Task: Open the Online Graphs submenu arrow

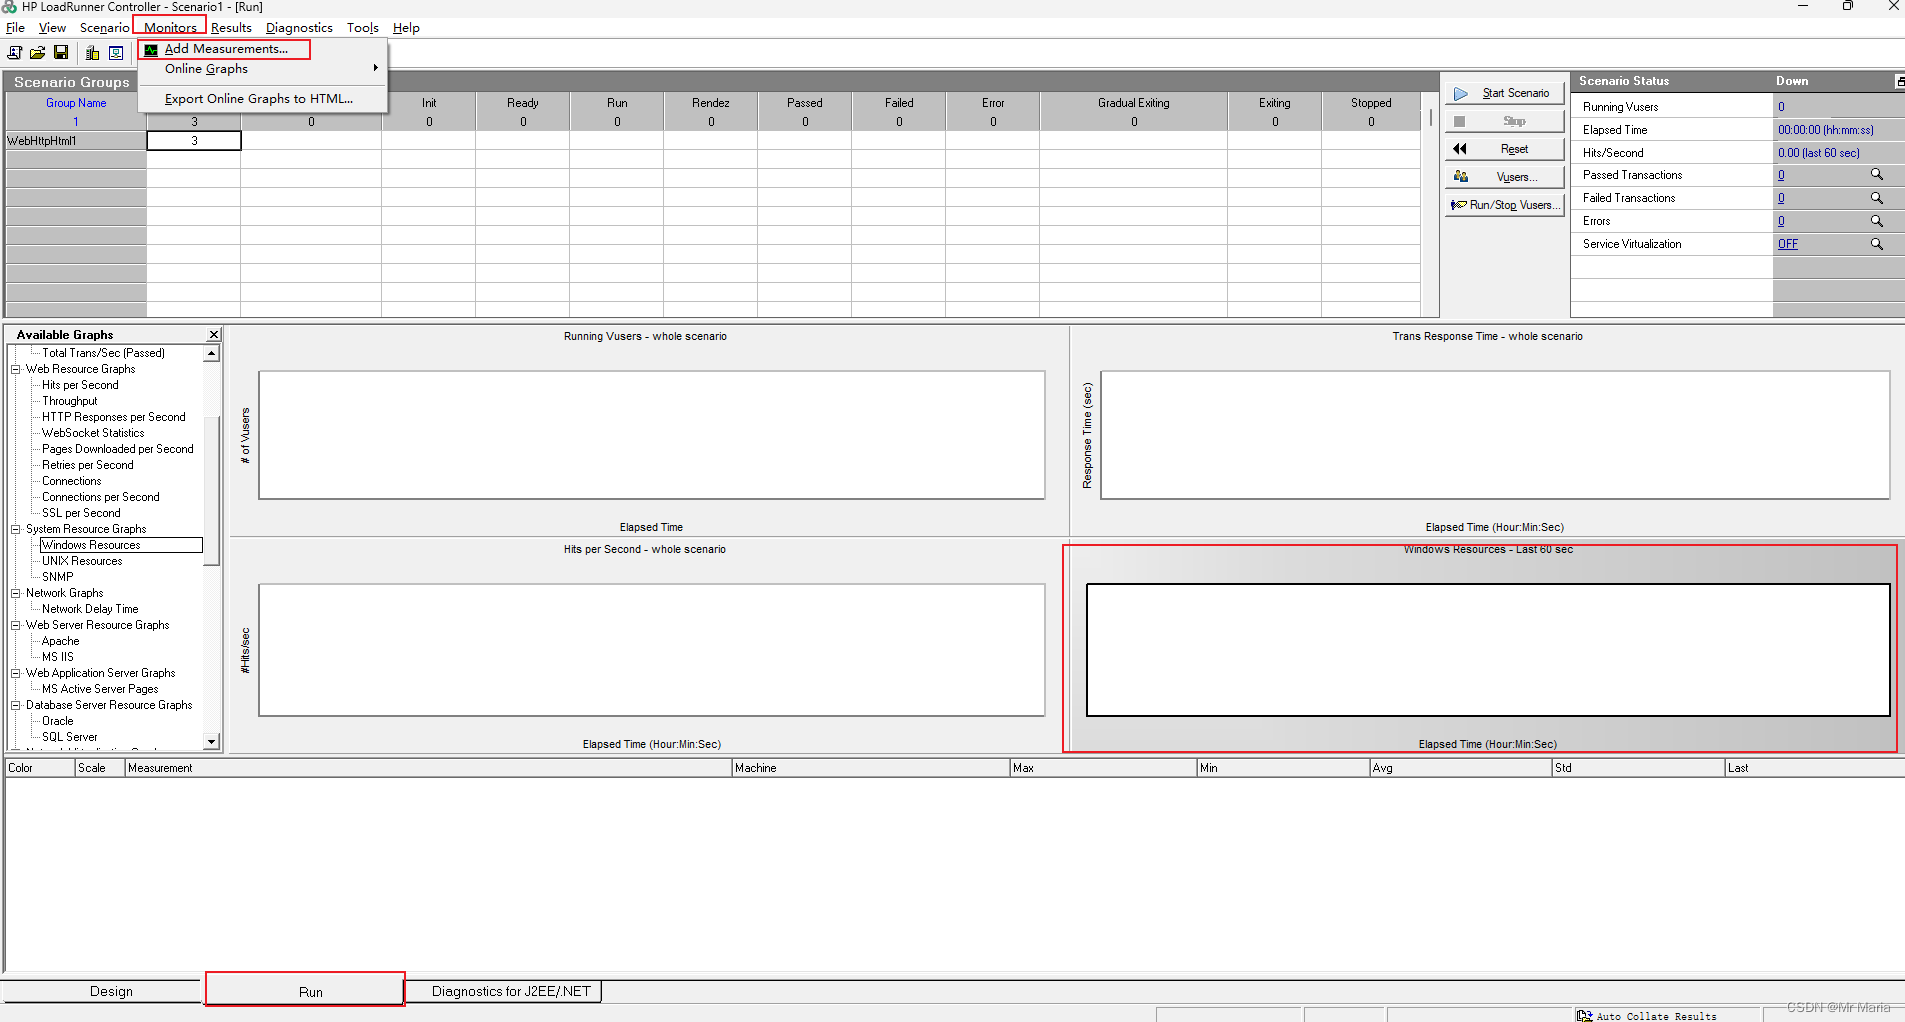Action: click(376, 68)
